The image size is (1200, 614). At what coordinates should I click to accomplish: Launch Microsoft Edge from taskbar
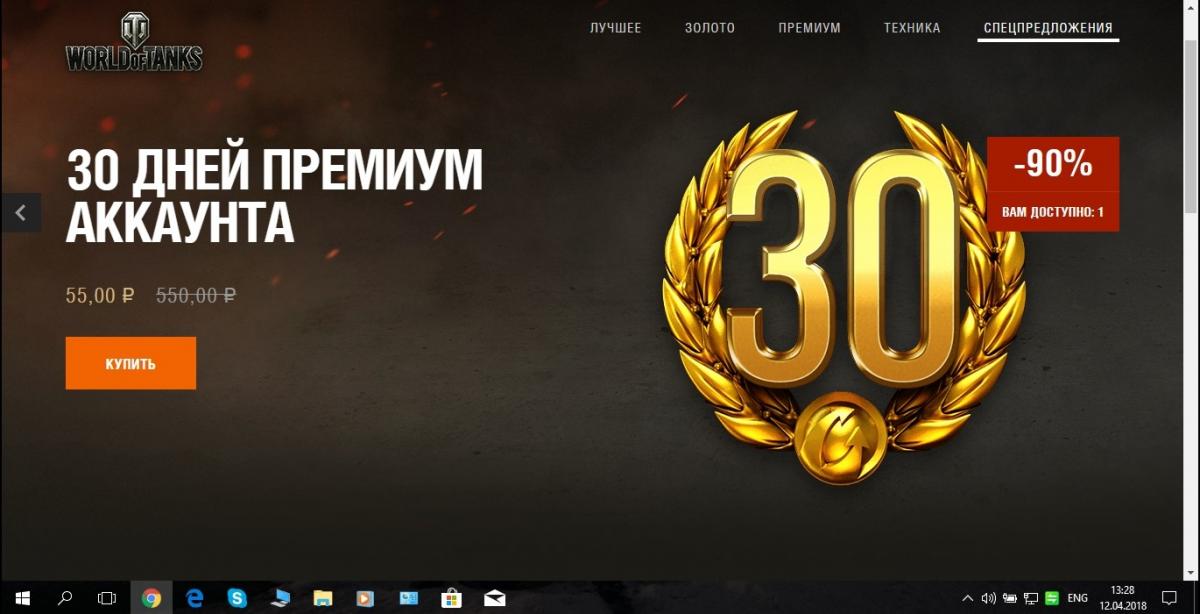(x=194, y=598)
